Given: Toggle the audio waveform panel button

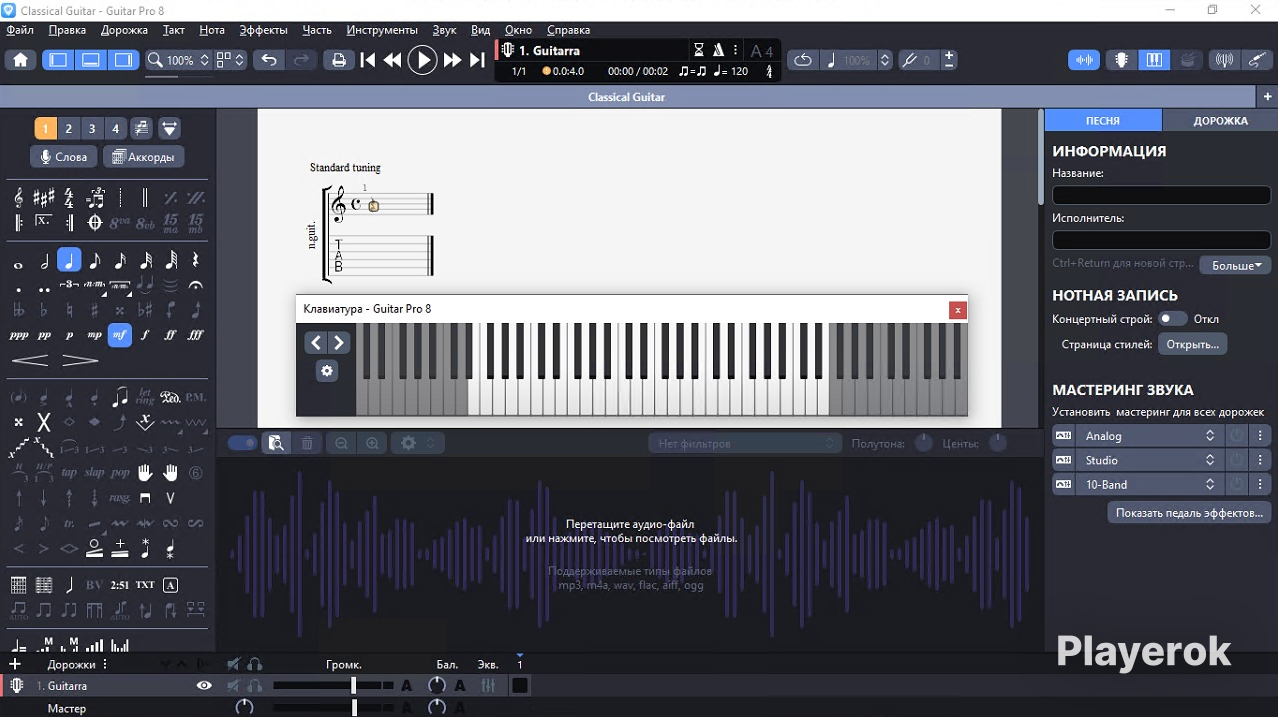Looking at the screenshot, I should (1084, 60).
